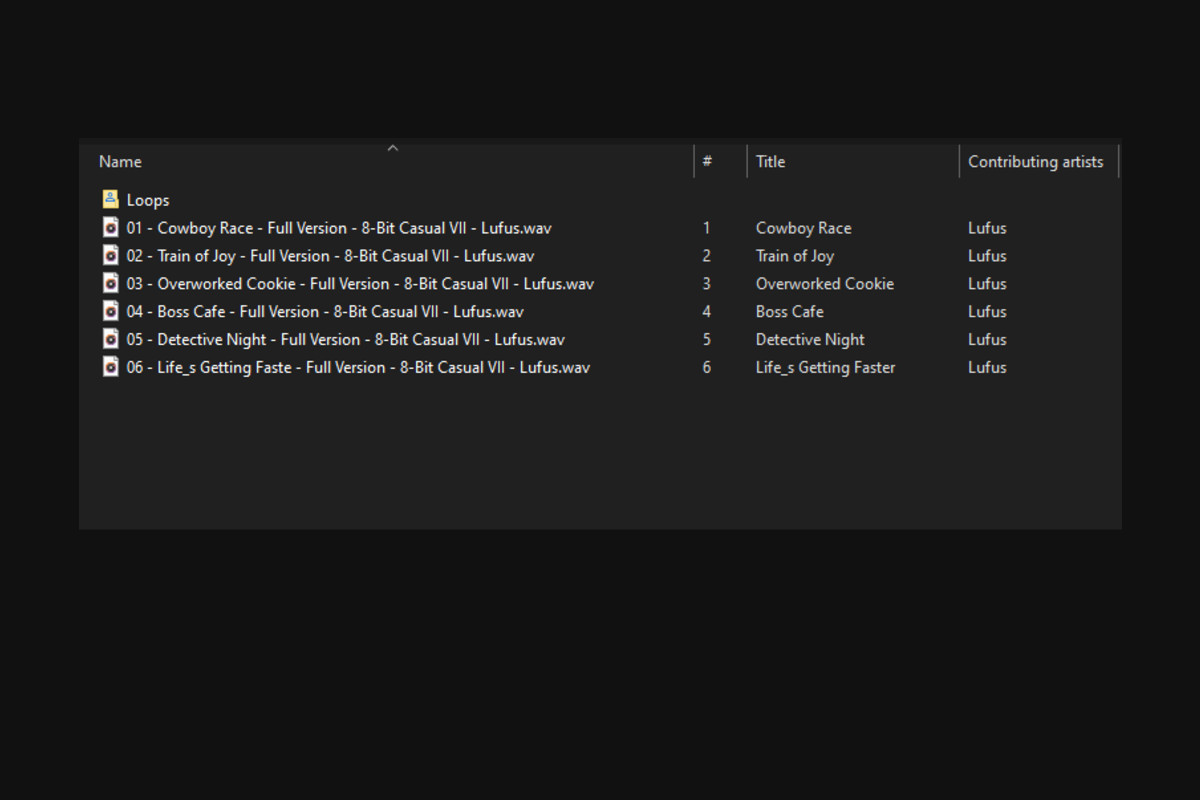
Task: Click the Life_s Getting Faster title cell
Action: click(825, 368)
